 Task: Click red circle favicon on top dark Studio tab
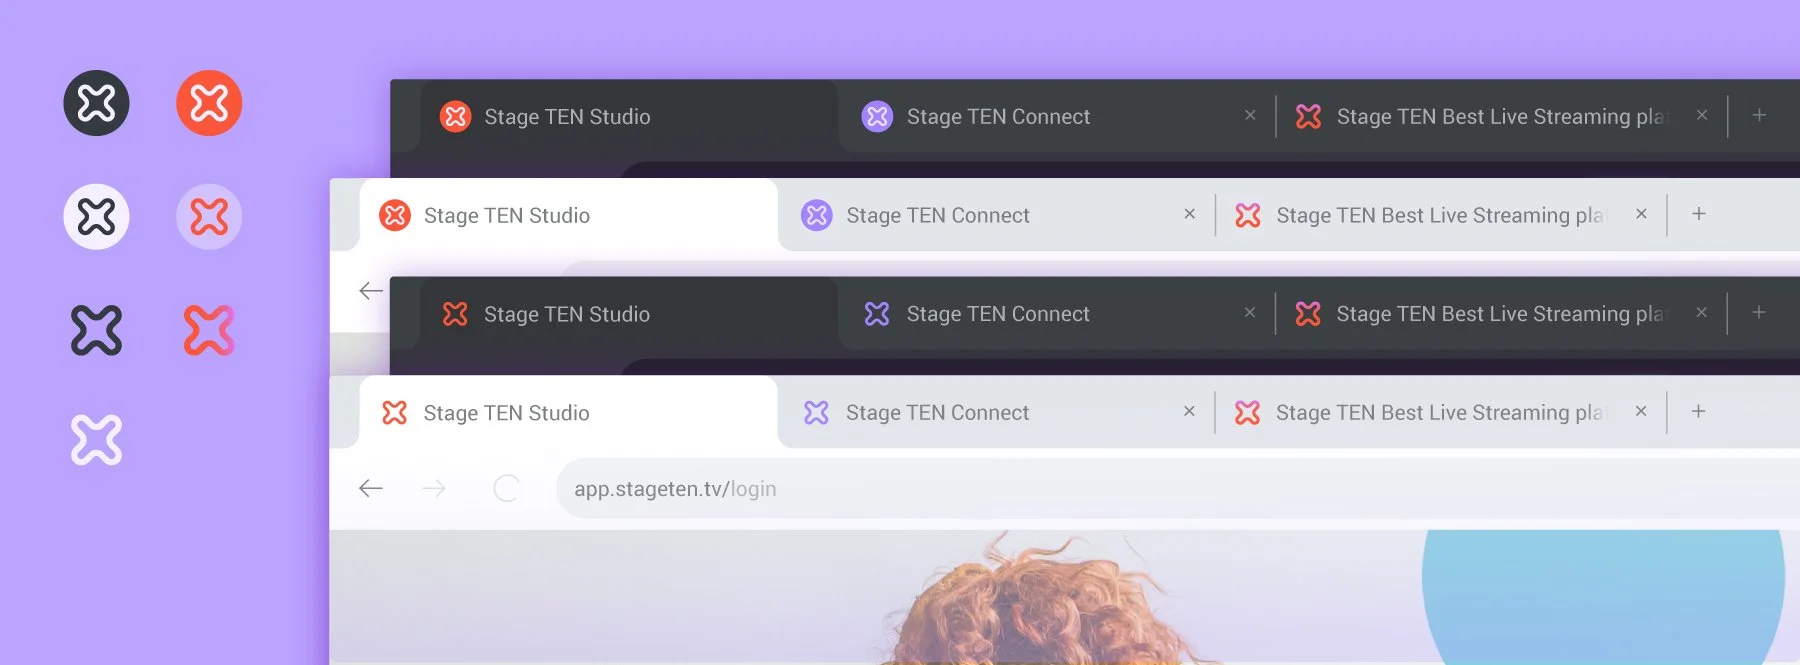[455, 116]
